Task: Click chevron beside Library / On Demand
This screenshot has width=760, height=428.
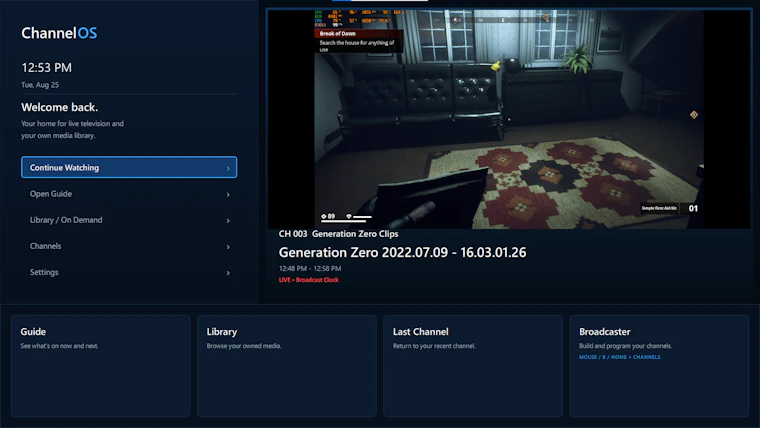Action: (228, 221)
